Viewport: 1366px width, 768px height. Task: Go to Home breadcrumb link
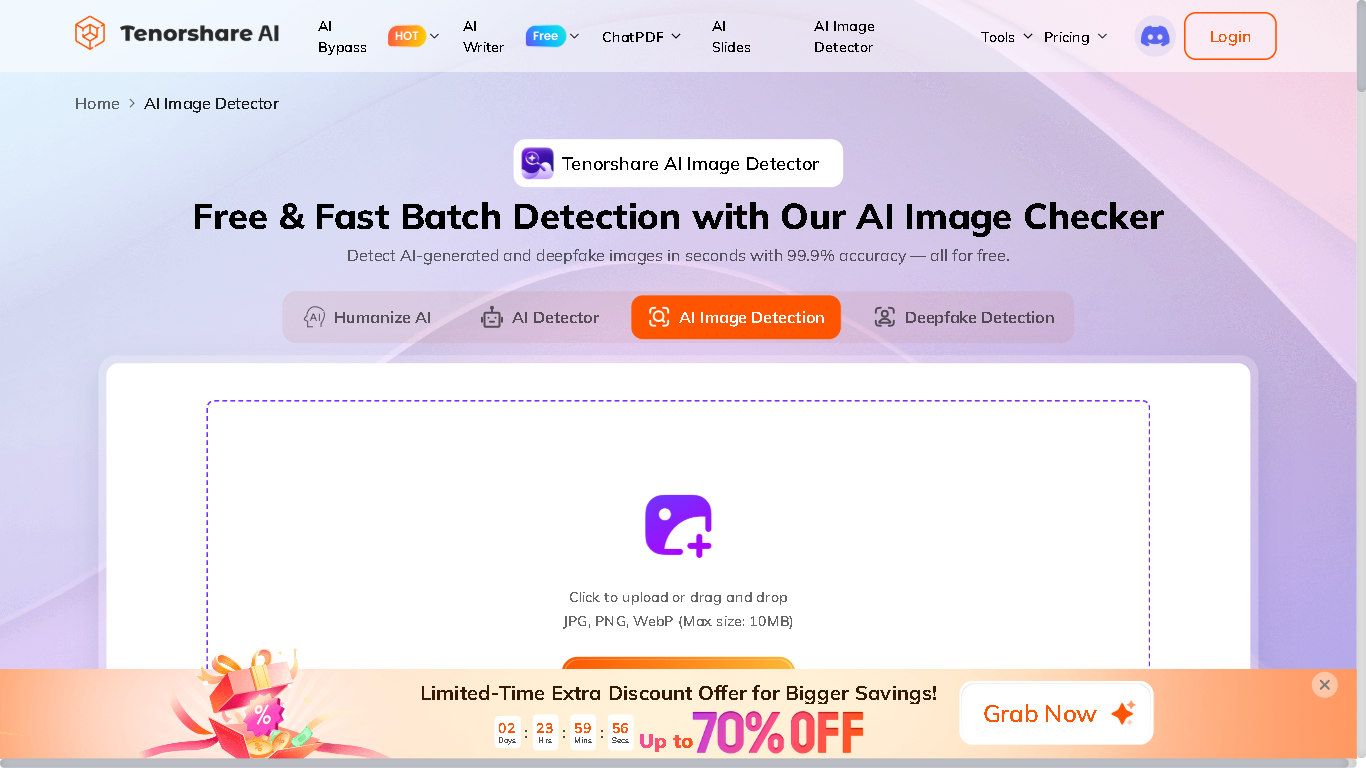click(97, 103)
